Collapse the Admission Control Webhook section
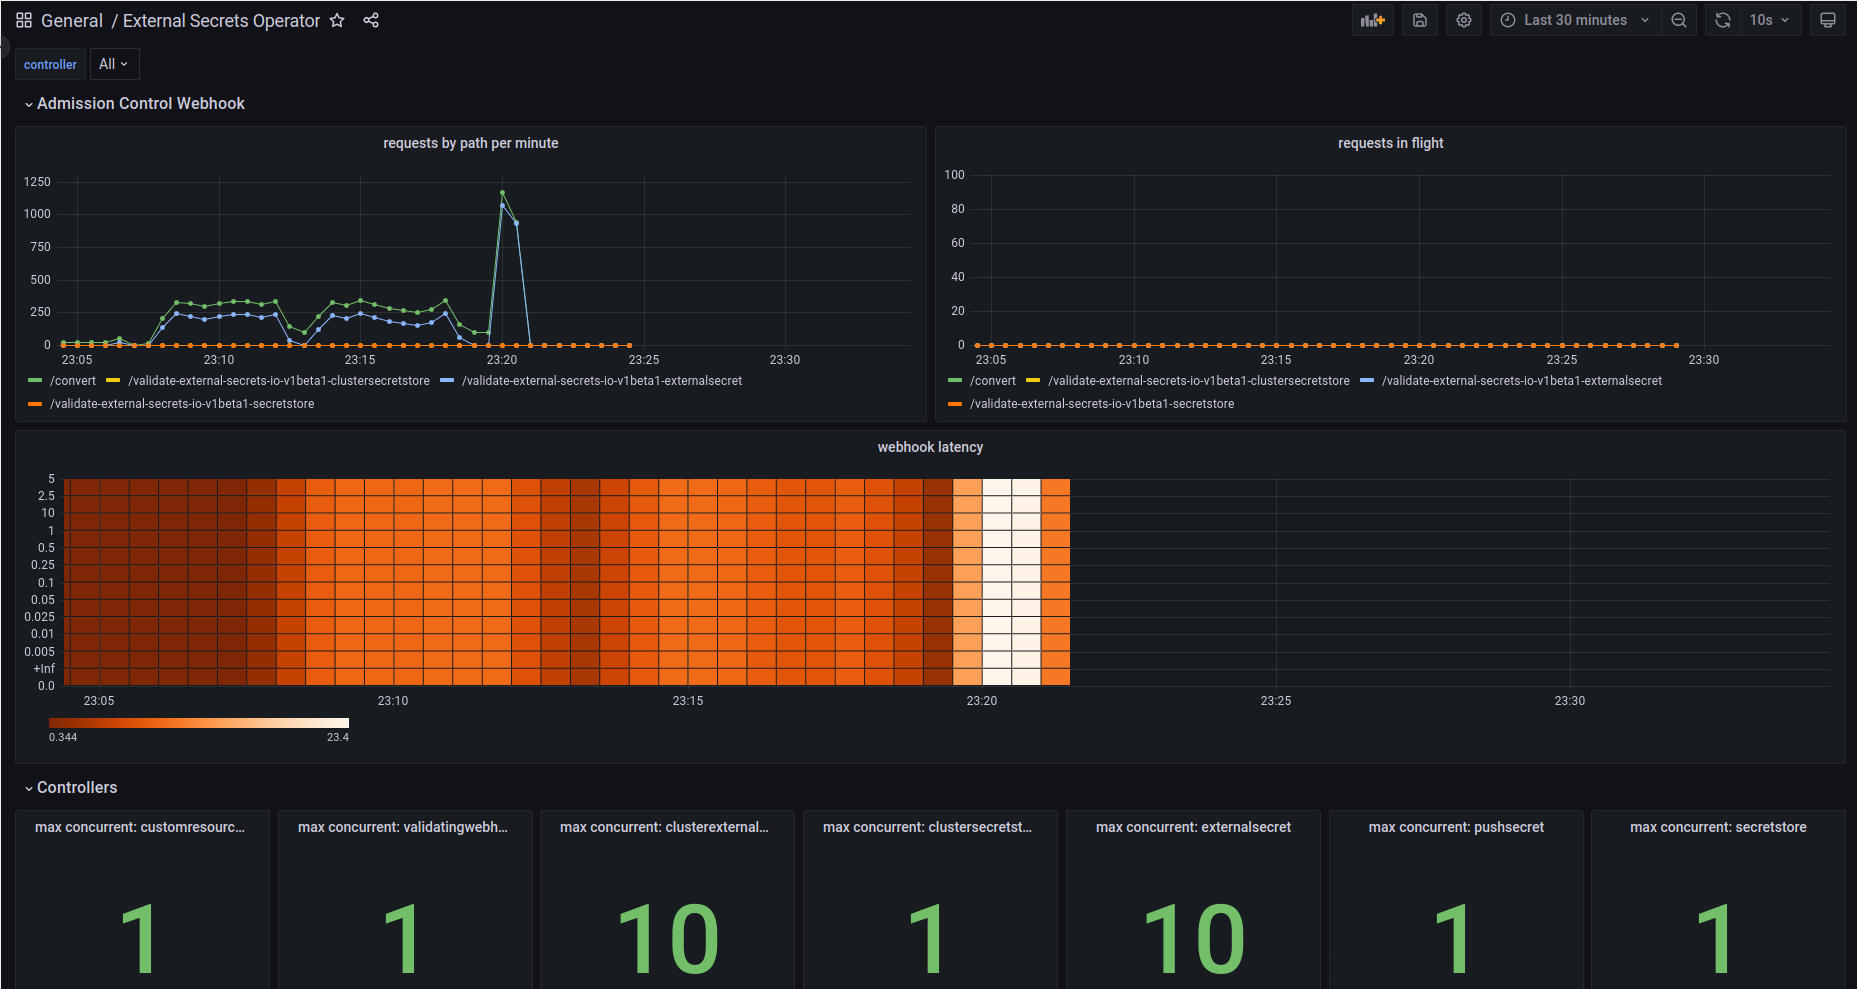Screen dimensions: 1857x989 click(x=140, y=103)
